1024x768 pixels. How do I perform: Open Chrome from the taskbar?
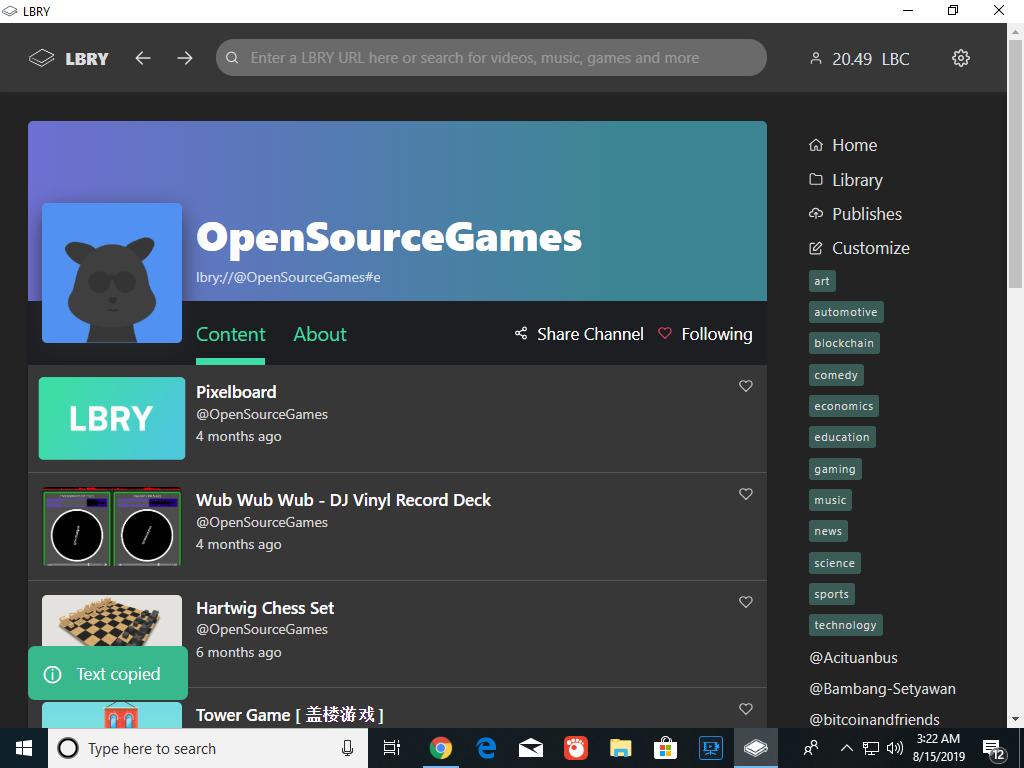point(441,748)
